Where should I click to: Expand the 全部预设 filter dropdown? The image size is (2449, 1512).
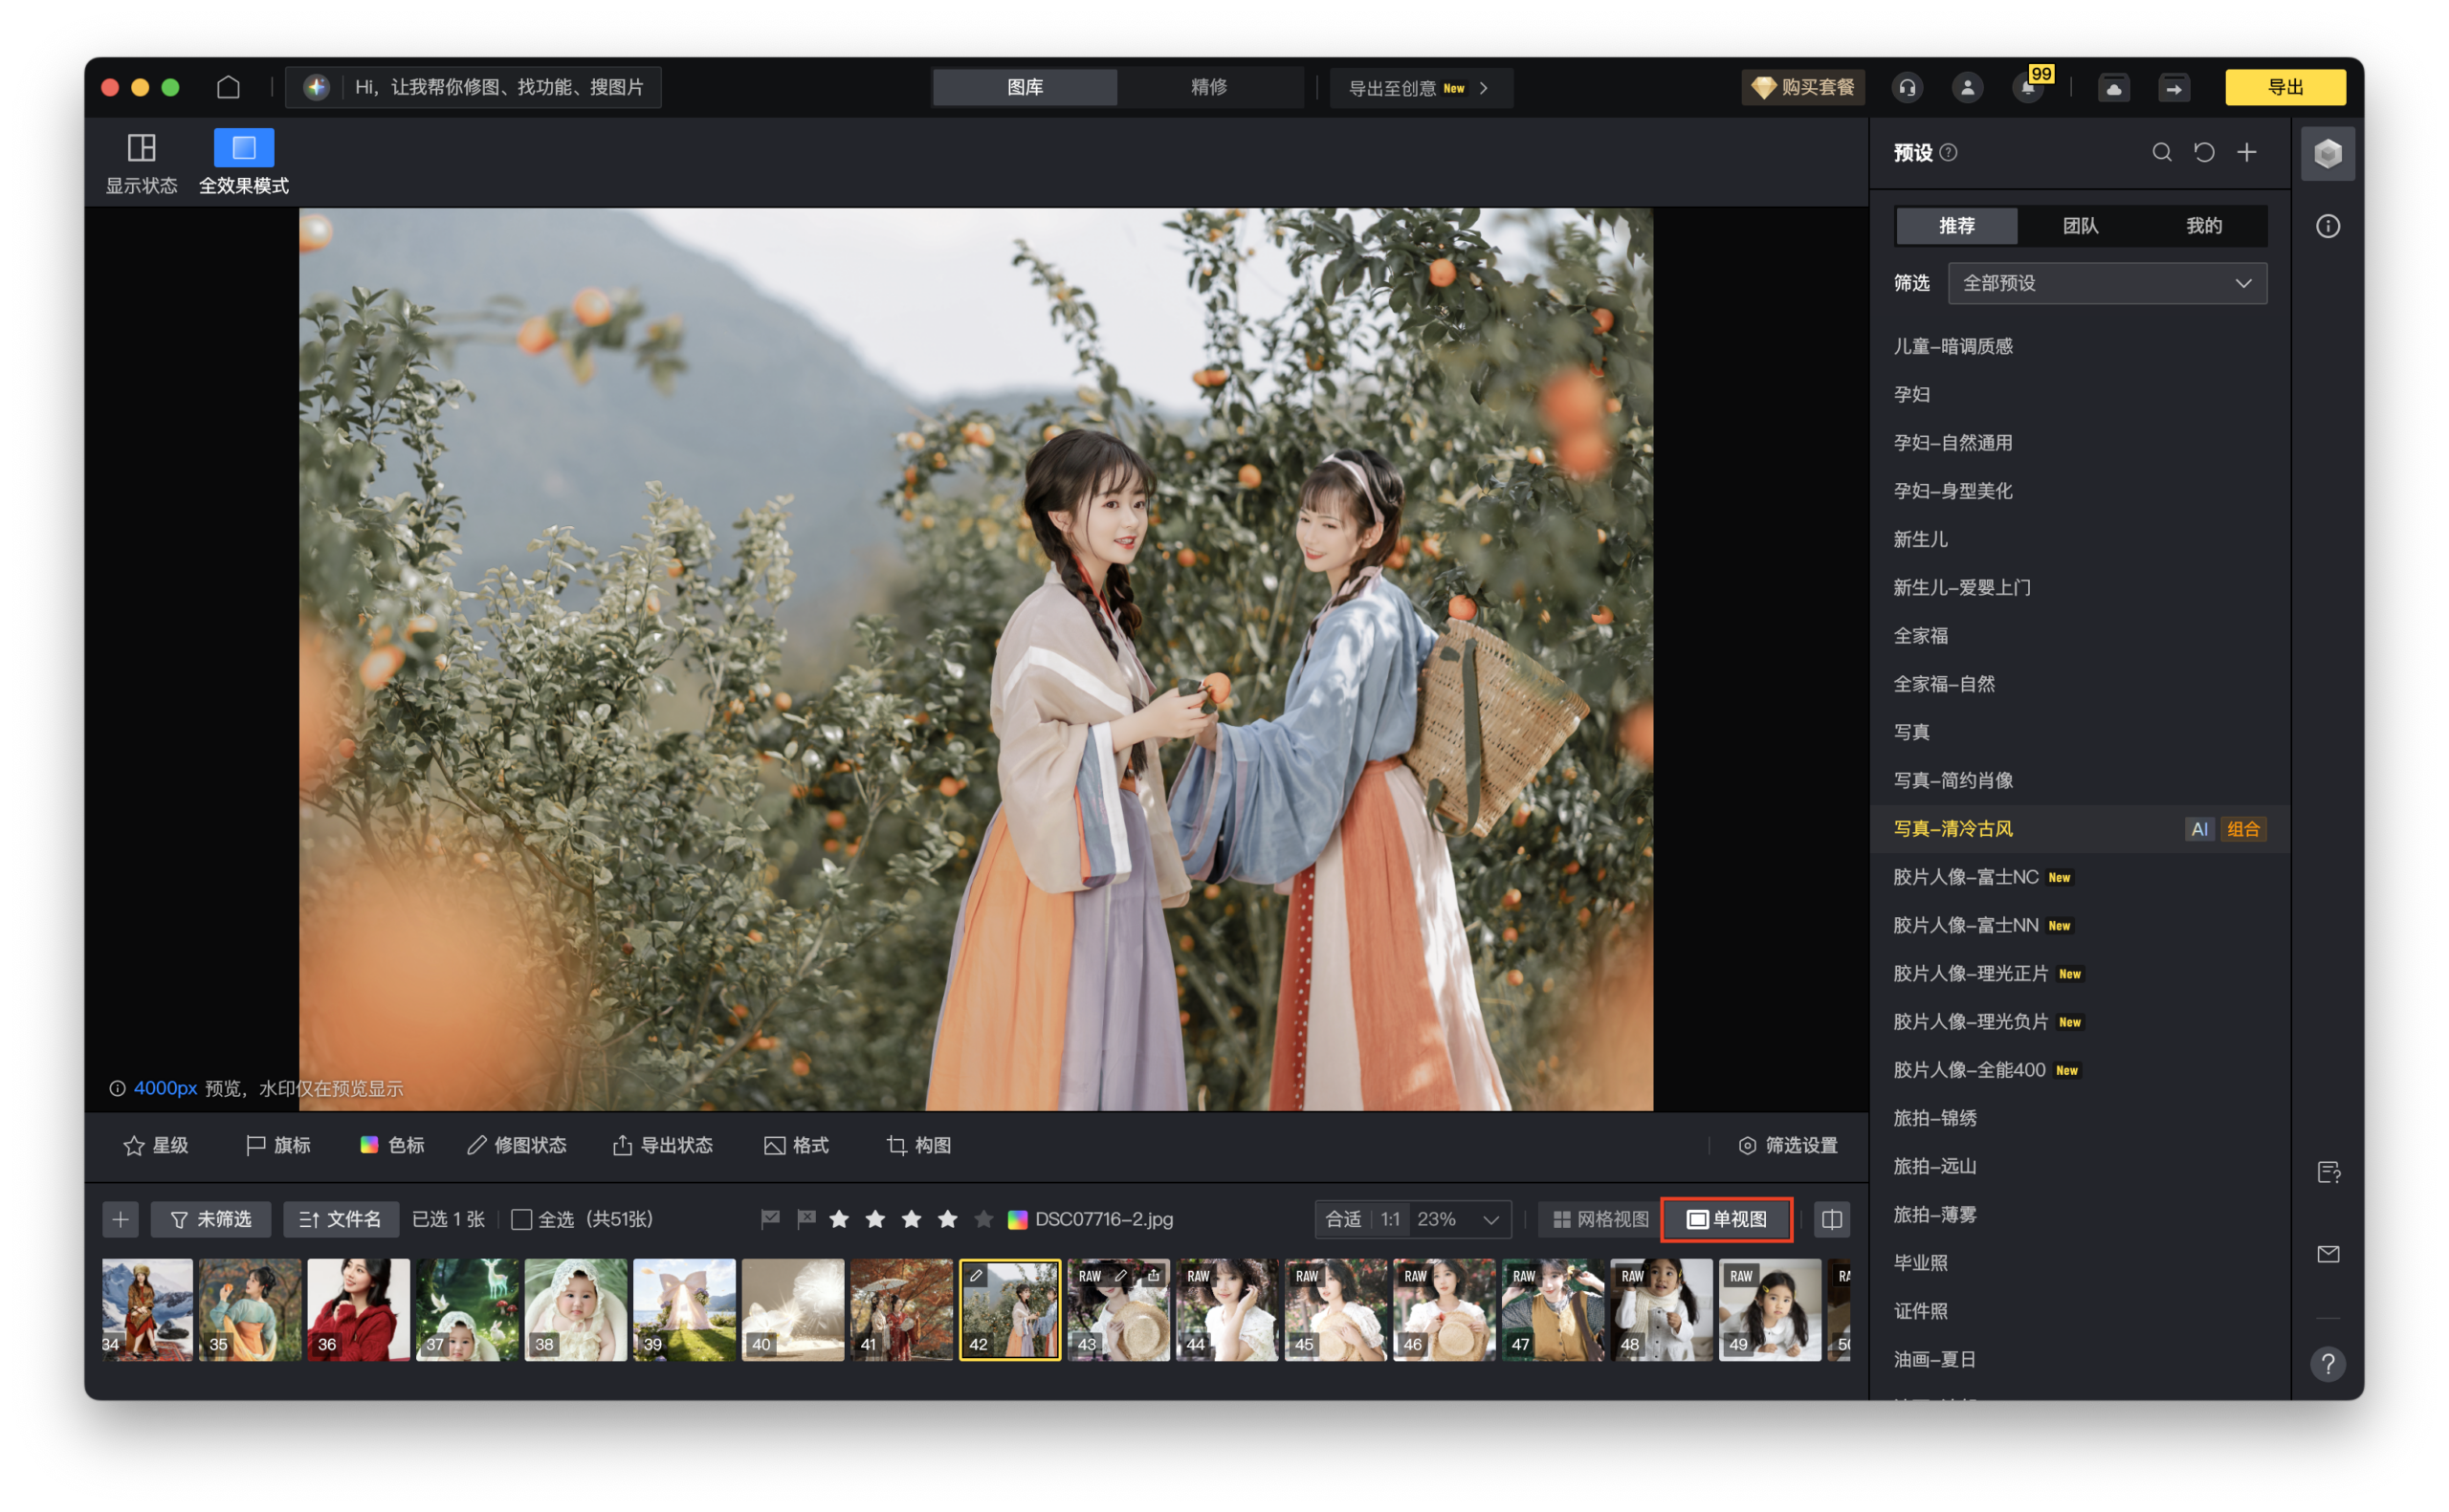pyautogui.click(x=2107, y=283)
